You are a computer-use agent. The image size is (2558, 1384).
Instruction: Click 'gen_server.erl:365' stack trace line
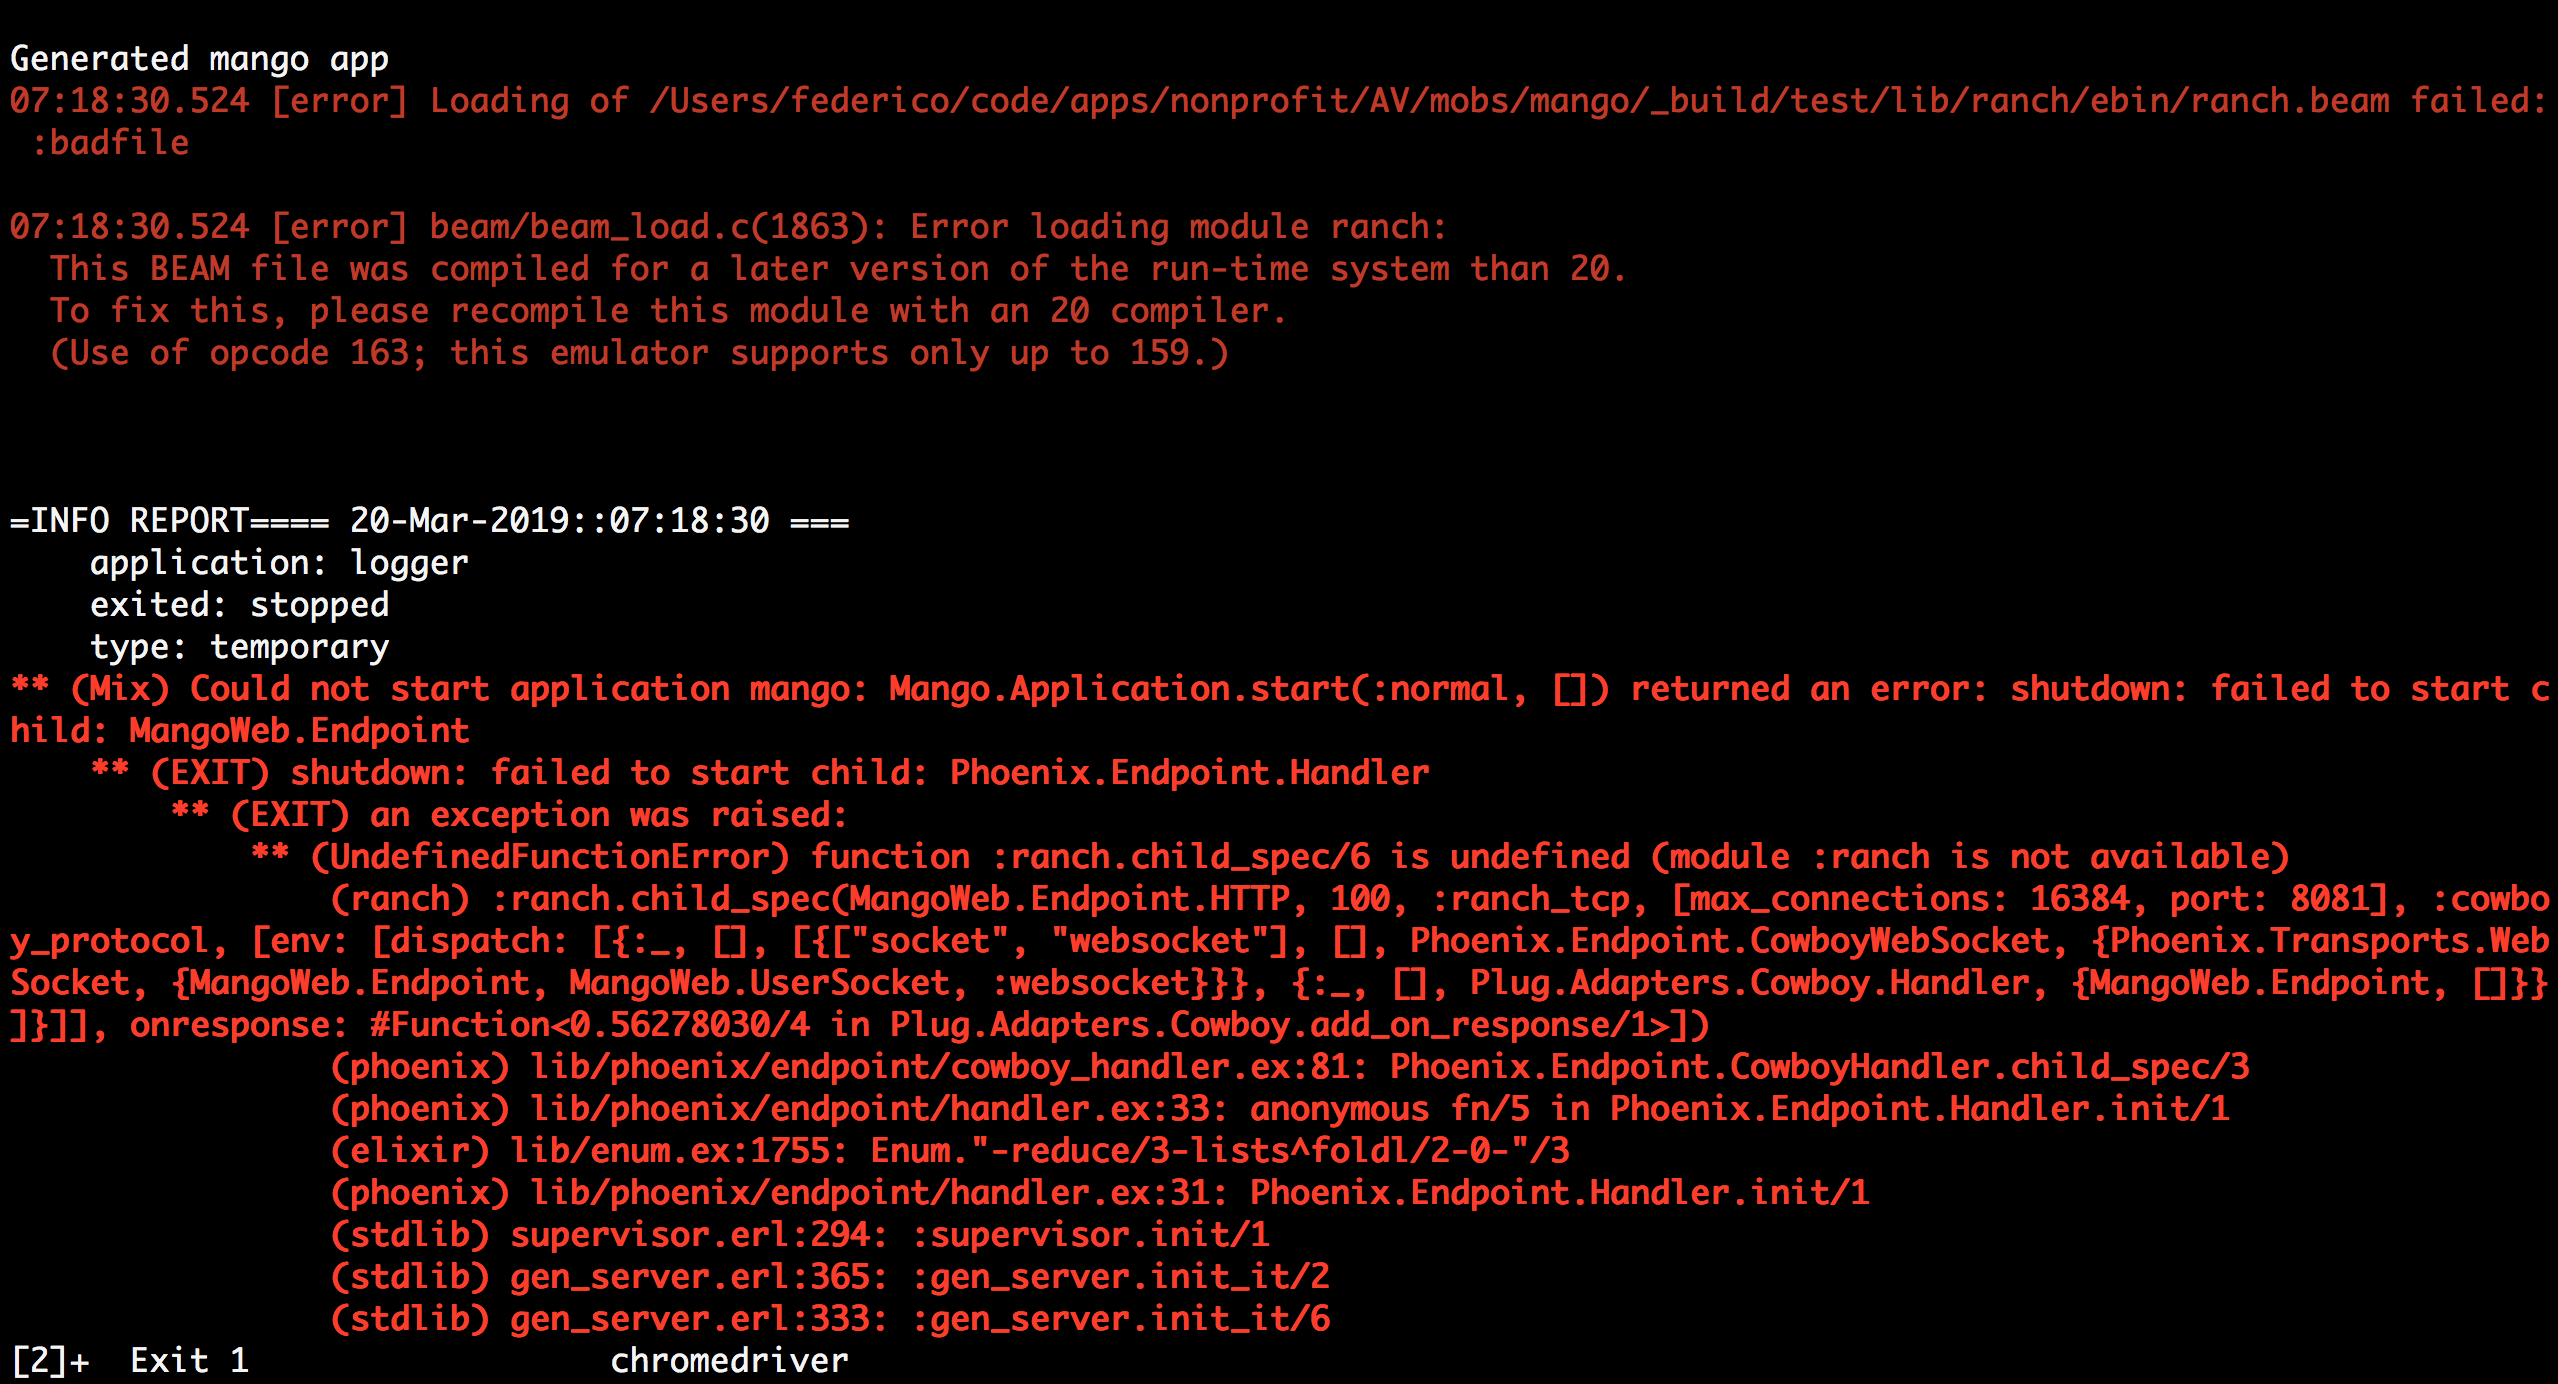click(690, 1277)
